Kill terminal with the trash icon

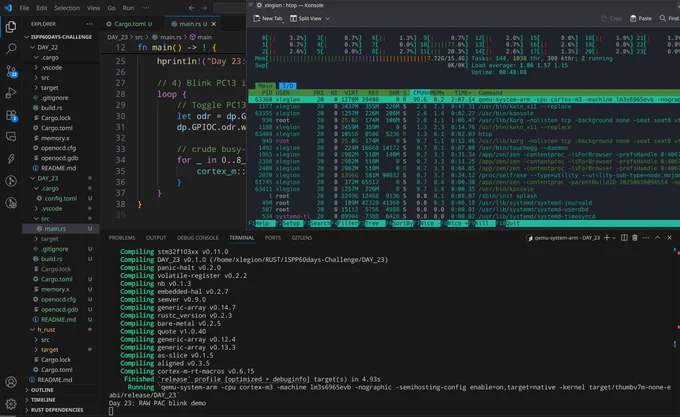[x=635, y=238]
